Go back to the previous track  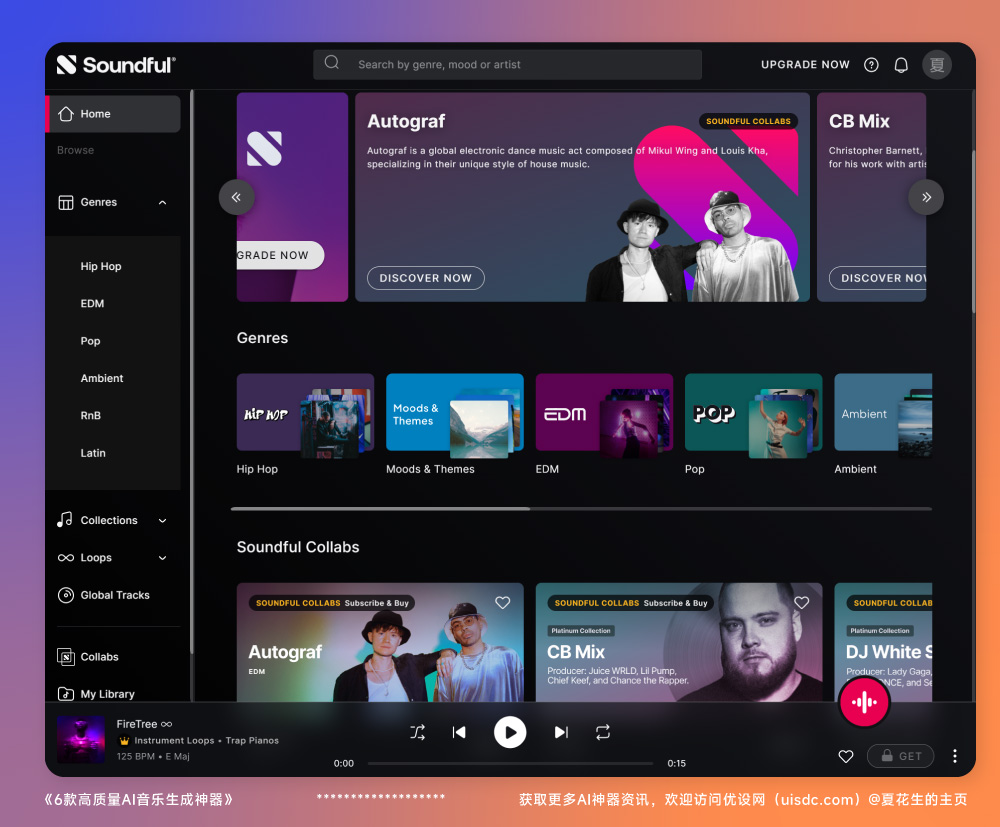[459, 733]
